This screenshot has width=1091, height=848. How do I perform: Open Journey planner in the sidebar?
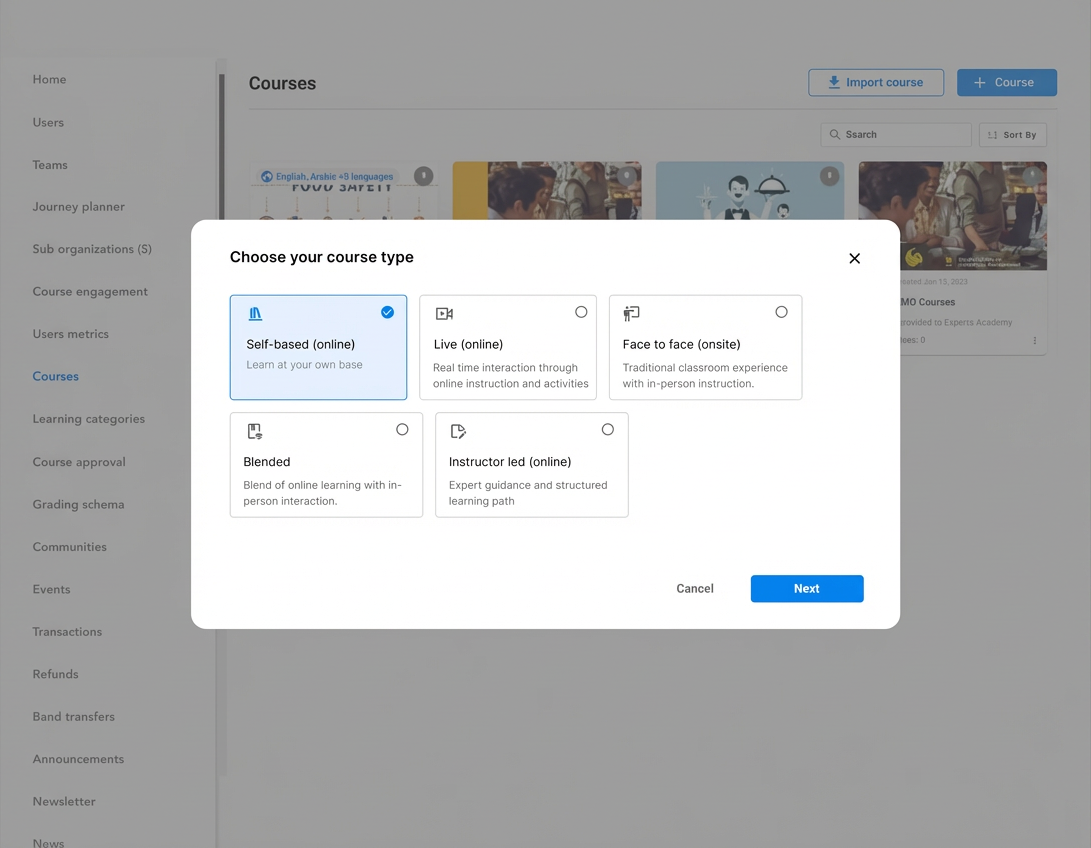pyautogui.click(x=79, y=207)
